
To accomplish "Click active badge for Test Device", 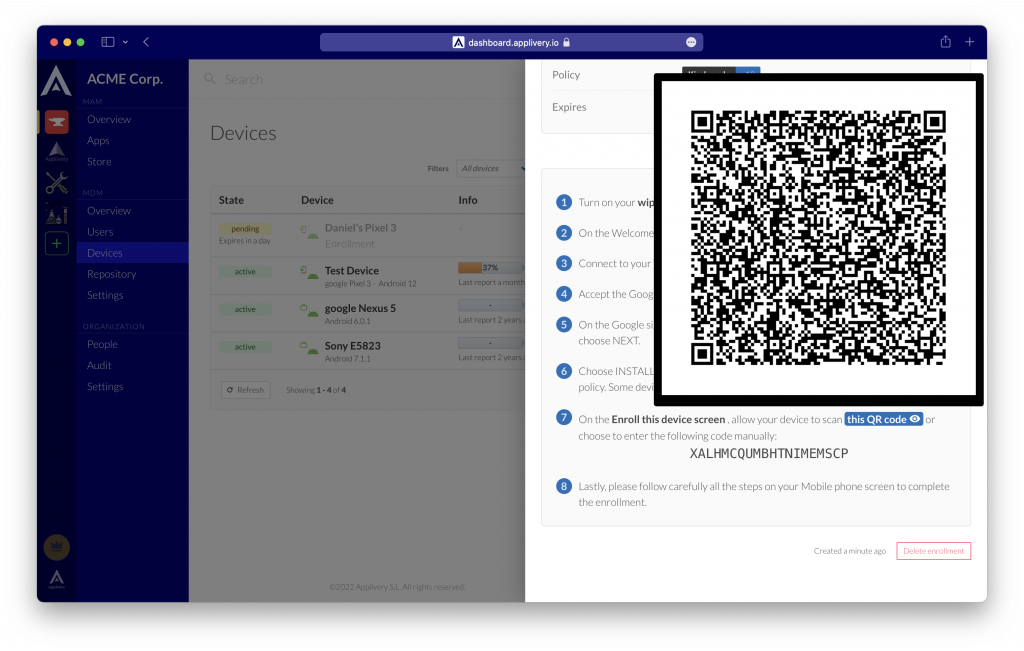I will click(x=245, y=272).
